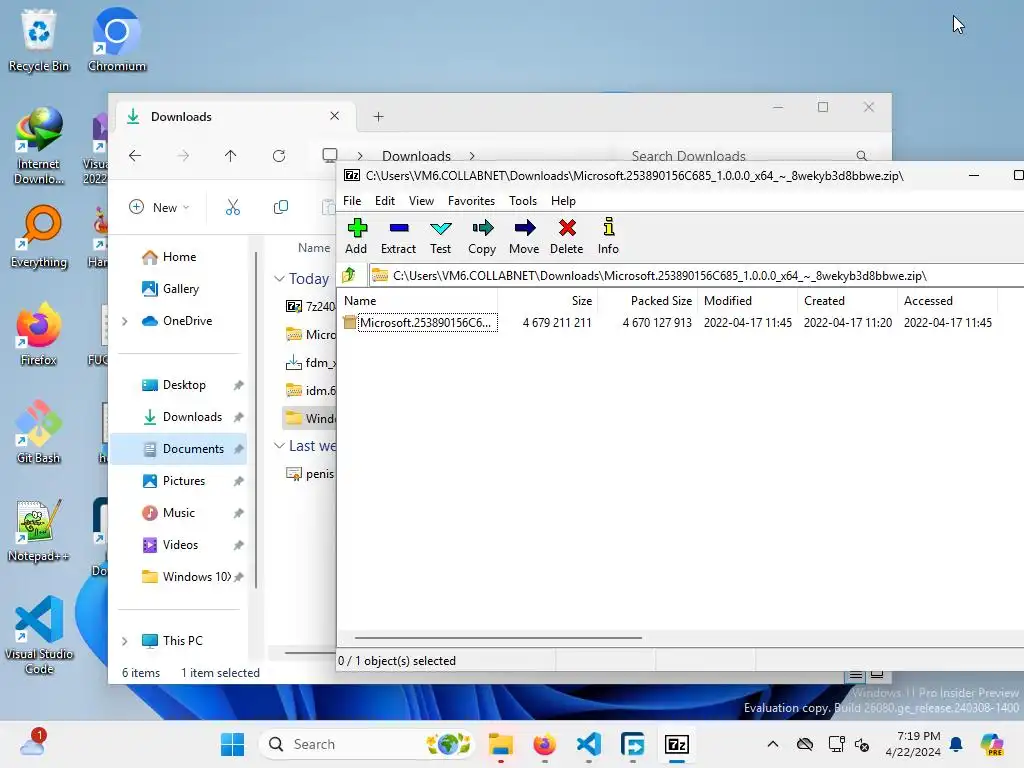Click the 7-Zip address path field
This screenshot has height=768, width=1024.
(696, 276)
